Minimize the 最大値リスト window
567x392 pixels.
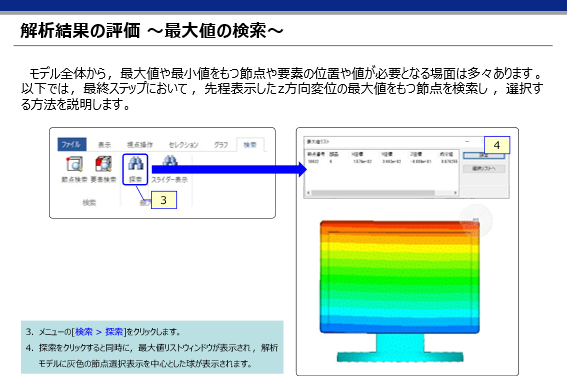click(467, 141)
